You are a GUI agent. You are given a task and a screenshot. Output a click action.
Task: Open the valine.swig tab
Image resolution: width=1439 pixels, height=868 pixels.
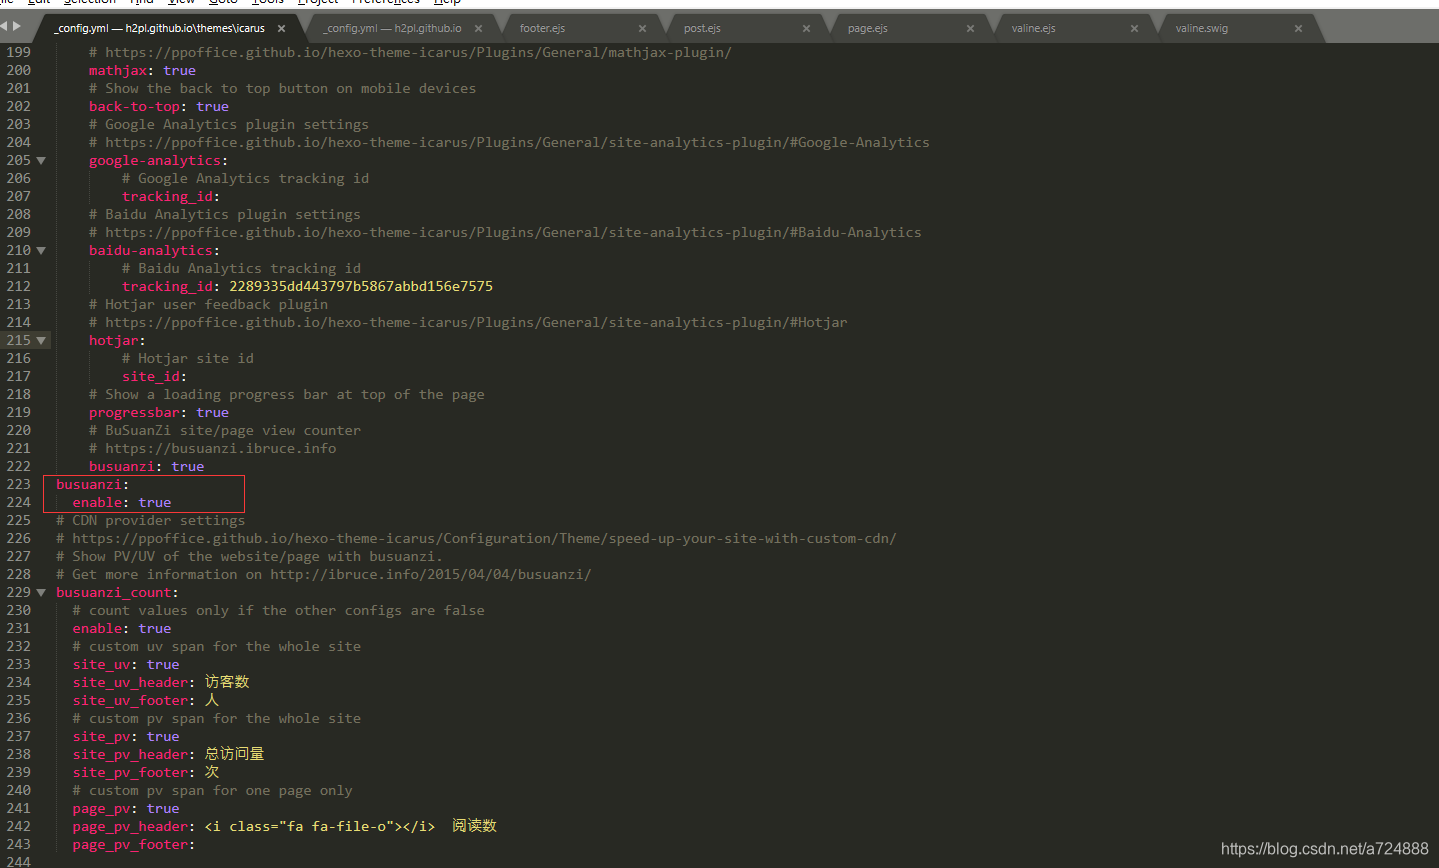coord(1202,28)
